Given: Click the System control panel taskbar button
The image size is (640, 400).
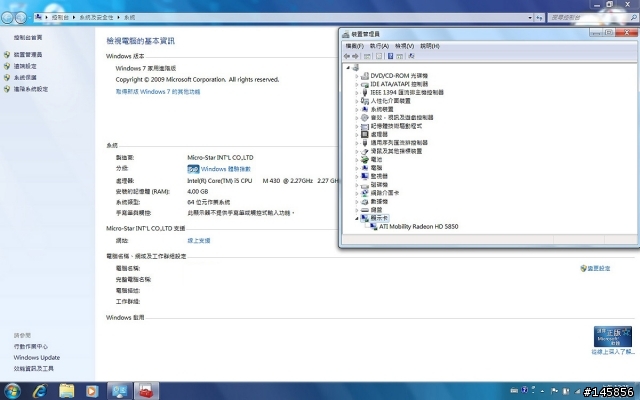Looking at the screenshot, I should (119, 391).
